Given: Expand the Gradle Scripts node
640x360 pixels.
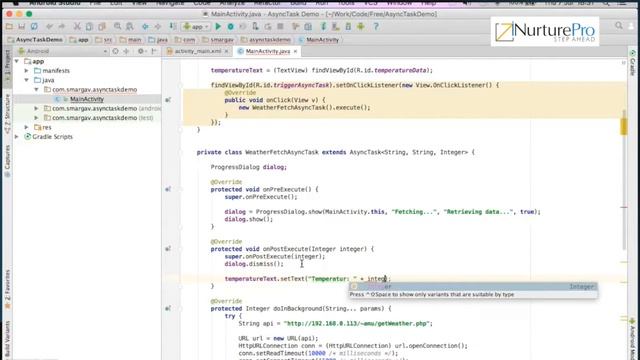Looking at the screenshot, I should click(17, 137).
